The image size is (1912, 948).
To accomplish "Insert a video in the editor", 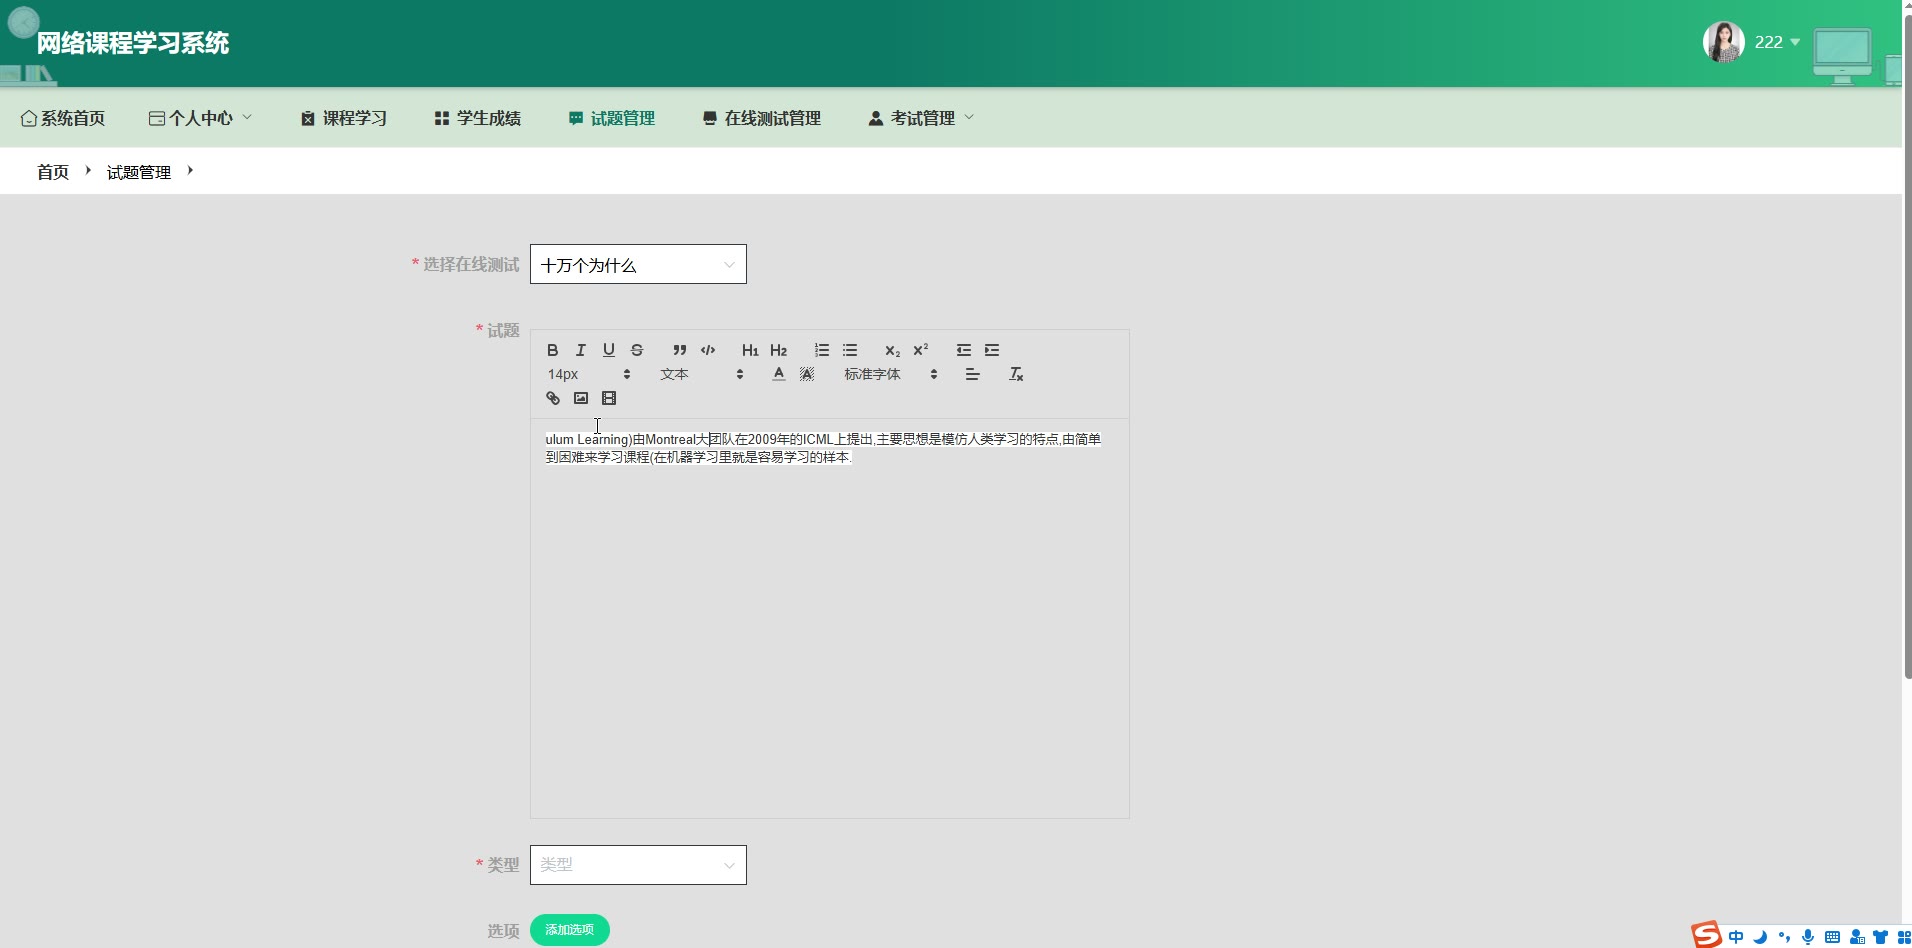I will [609, 398].
